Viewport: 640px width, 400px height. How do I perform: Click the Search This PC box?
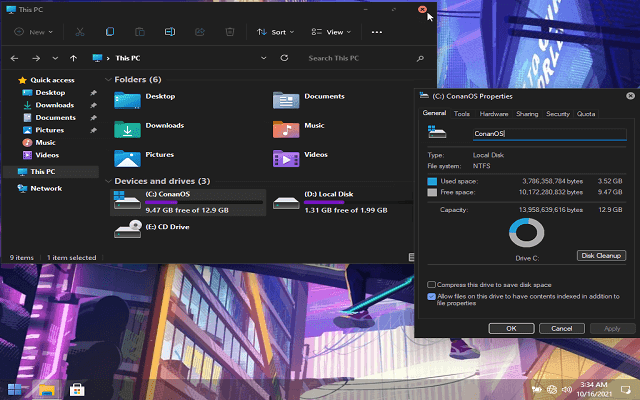tap(365, 58)
